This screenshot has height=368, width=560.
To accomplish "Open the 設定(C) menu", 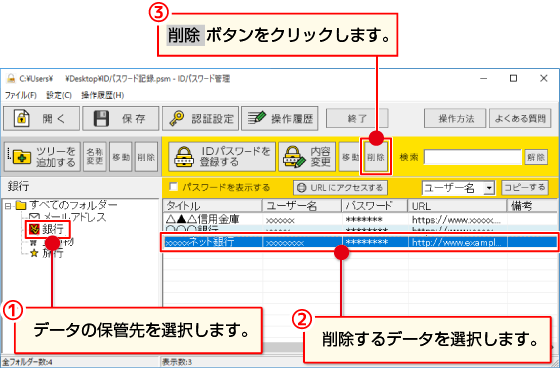I will pos(59,95).
